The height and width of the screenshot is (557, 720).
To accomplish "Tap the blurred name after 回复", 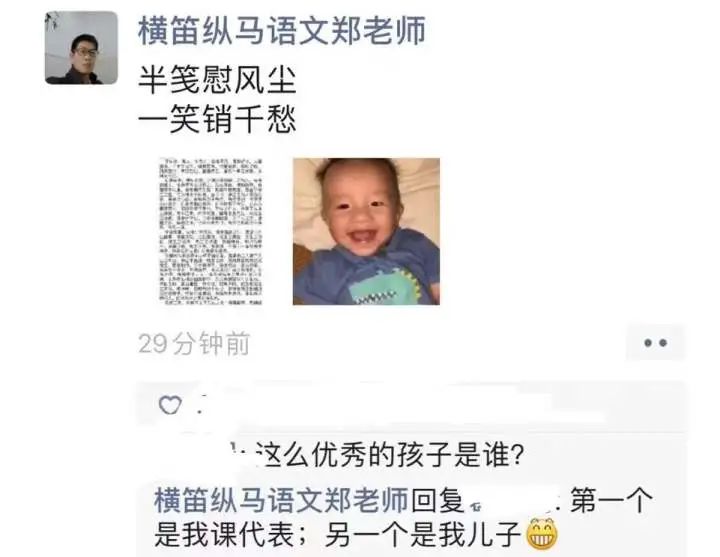I will (x=512, y=501).
